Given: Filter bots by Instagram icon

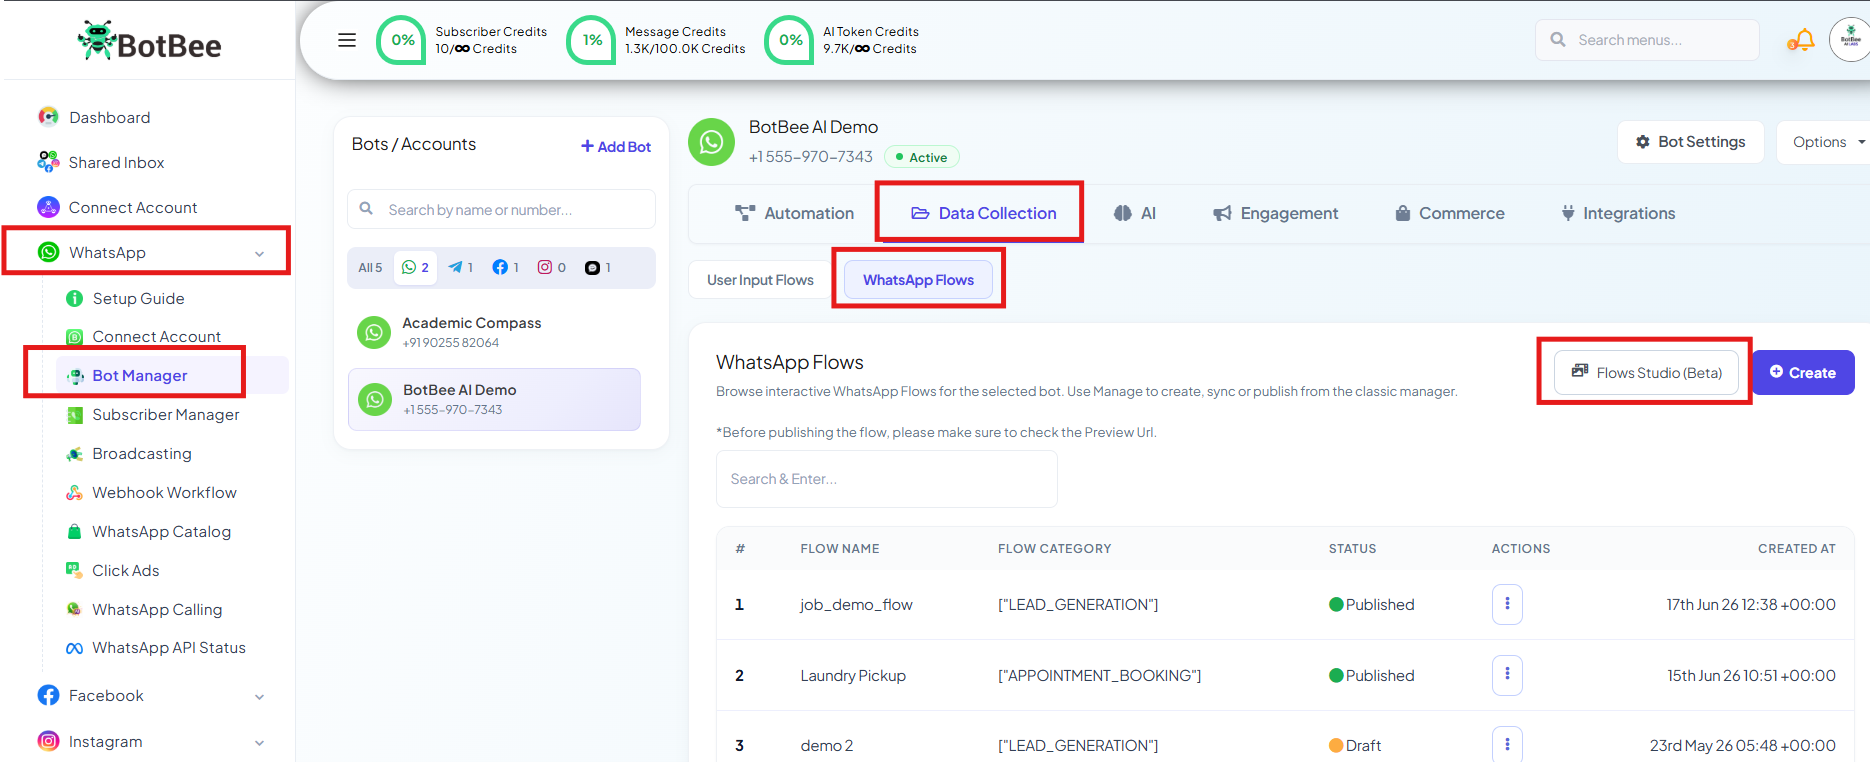Looking at the screenshot, I should (551, 268).
